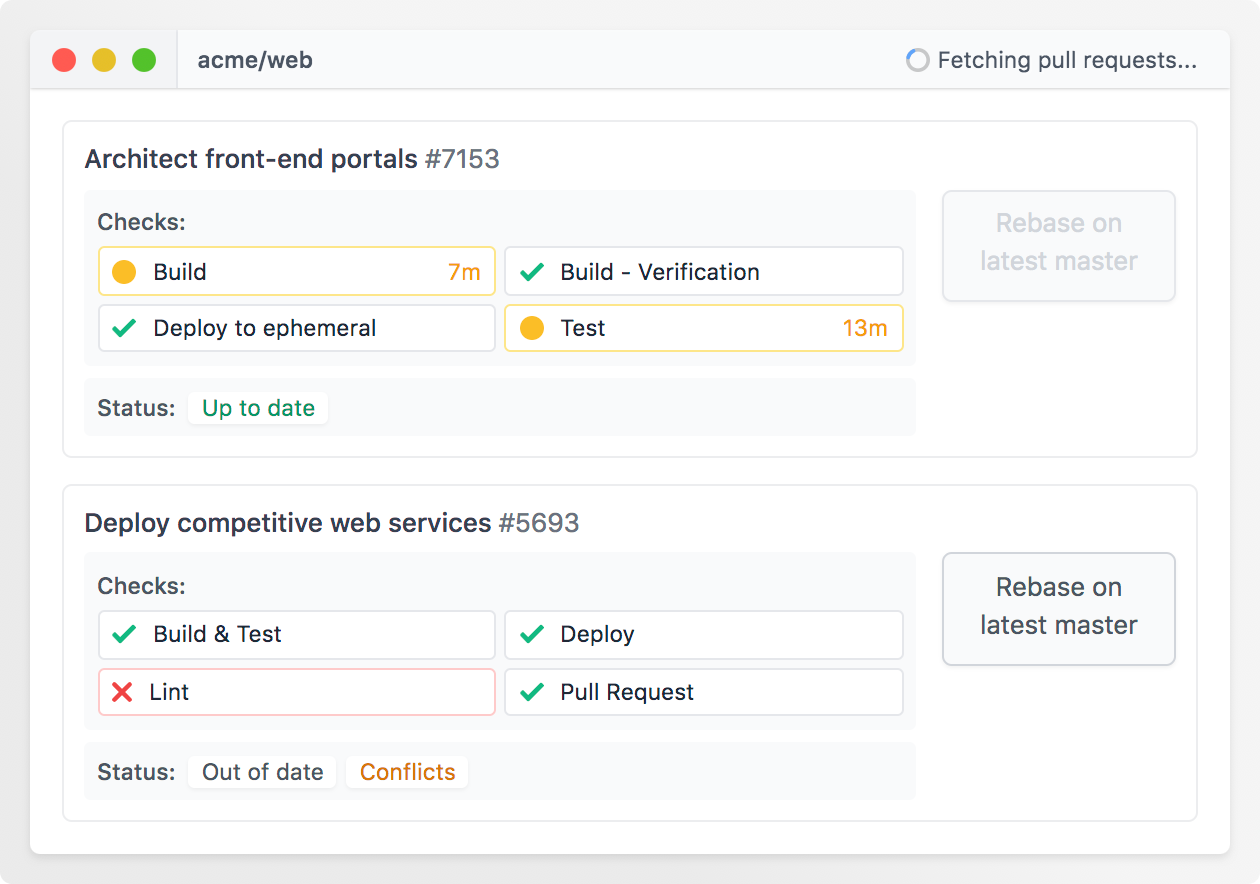
Task: Click the red X icon on Lint check
Action: [122, 692]
